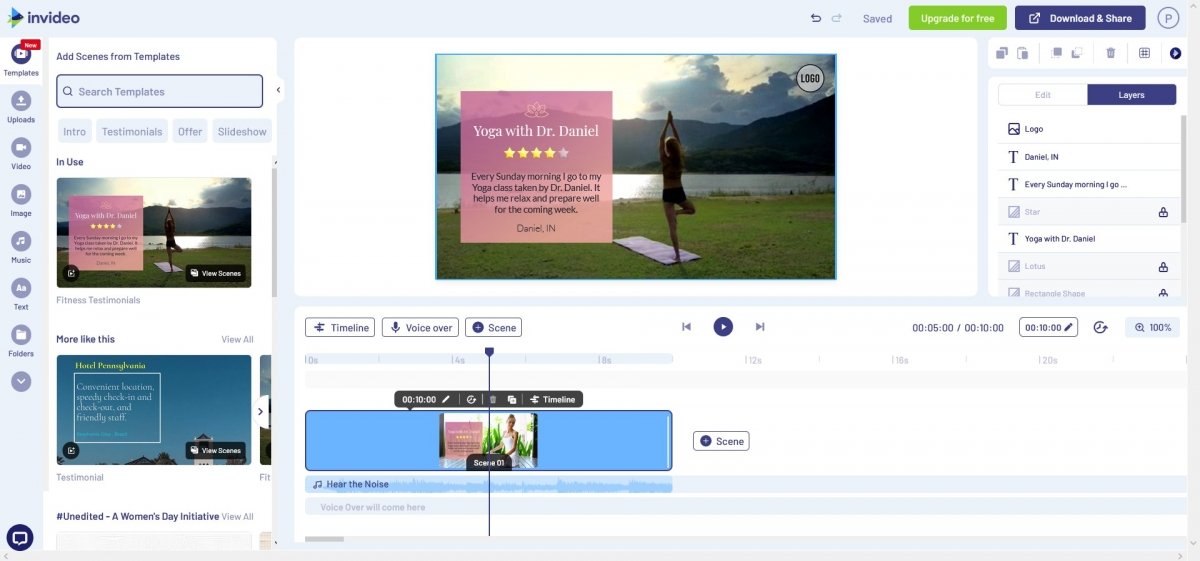
Task: Open View All for More like this
Action: click(x=237, y=339)
